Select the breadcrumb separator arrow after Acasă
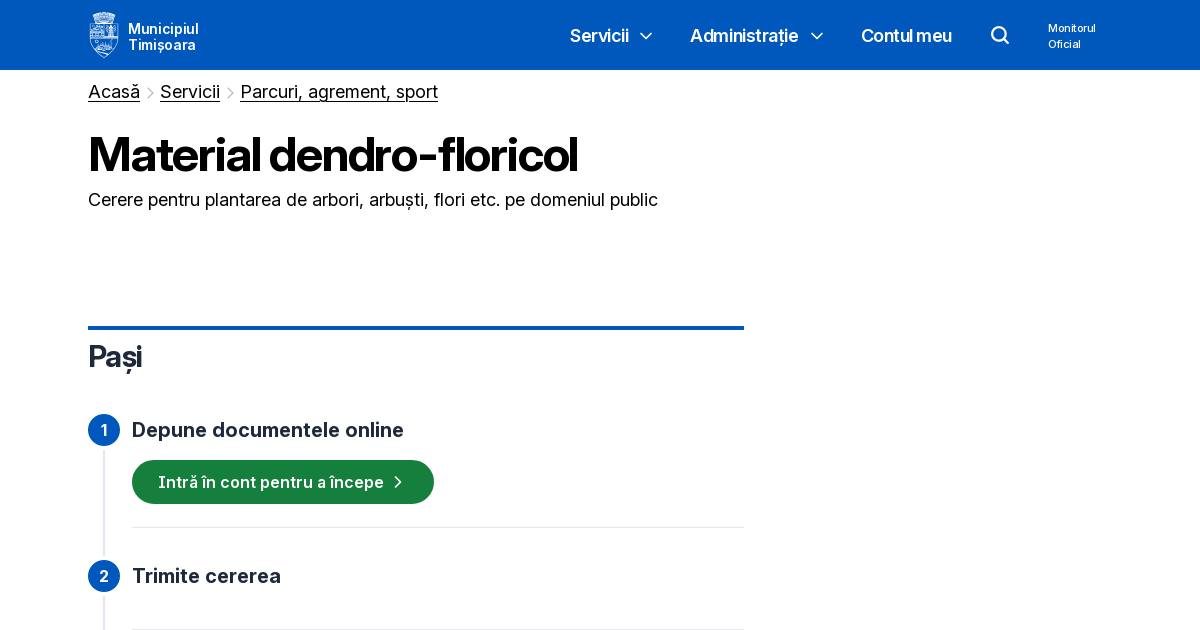 pyautogui.click(x=150, y=92)
